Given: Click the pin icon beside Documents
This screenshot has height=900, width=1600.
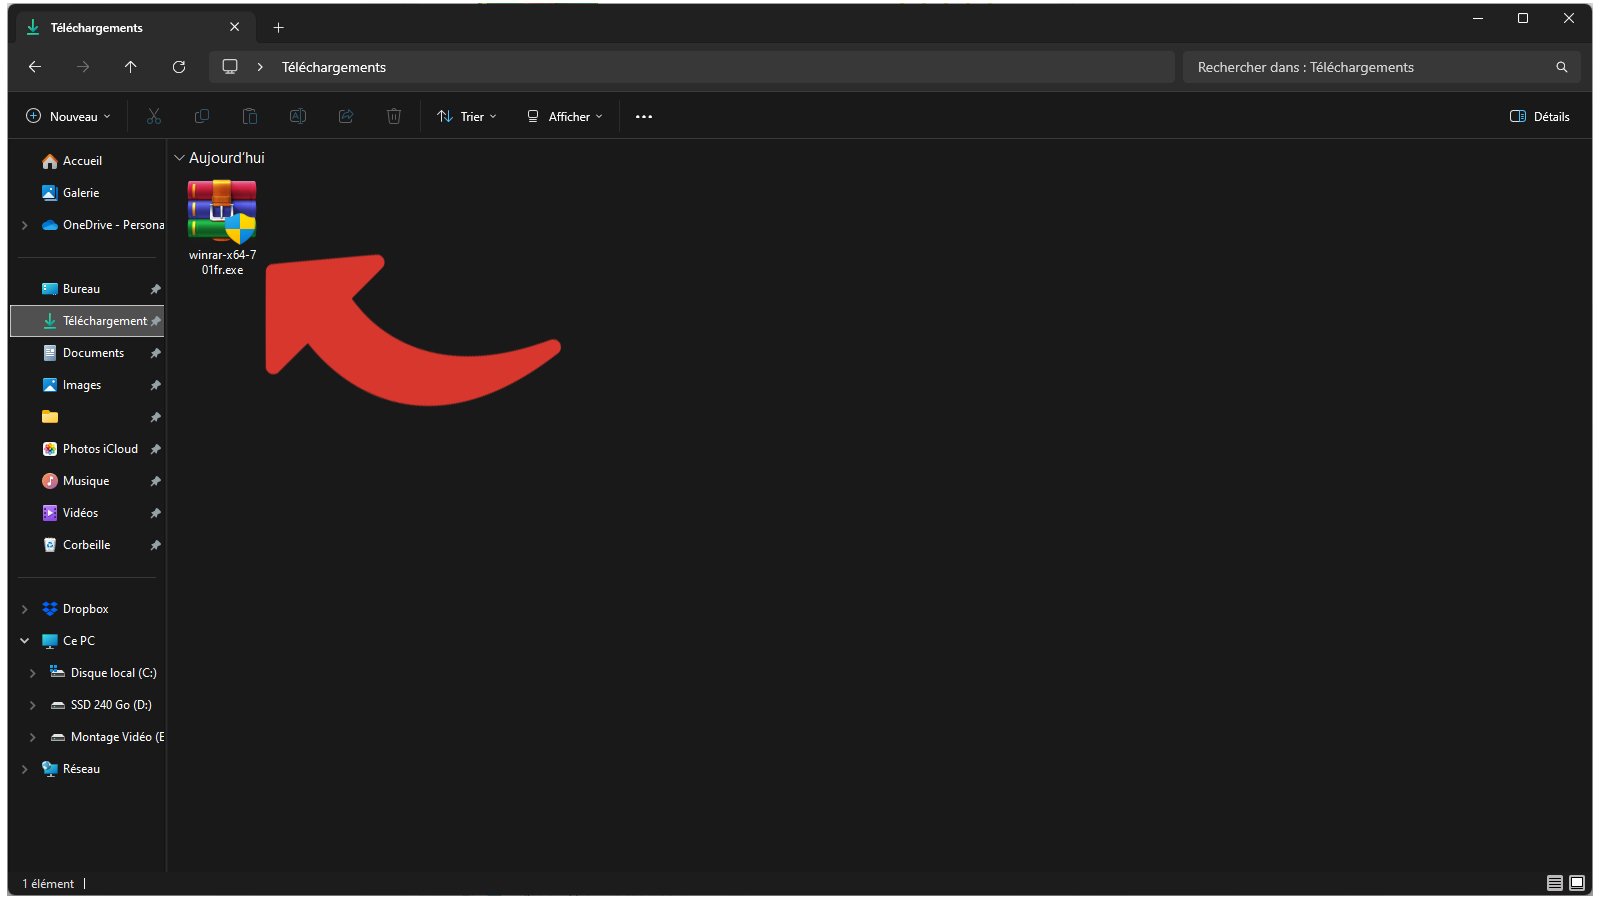Looking at the screenshot, I should [155, 353].
